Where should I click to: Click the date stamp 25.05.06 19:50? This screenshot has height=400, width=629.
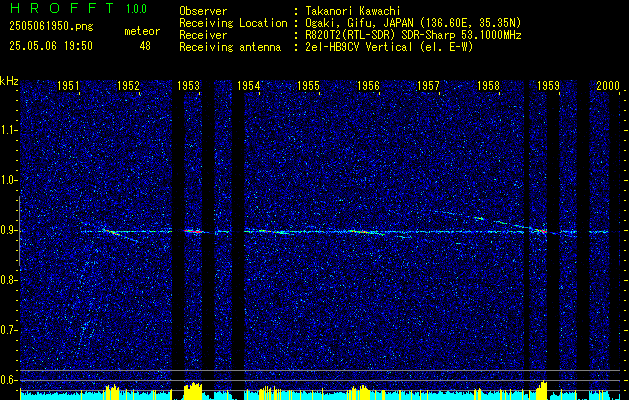(51, 46)
